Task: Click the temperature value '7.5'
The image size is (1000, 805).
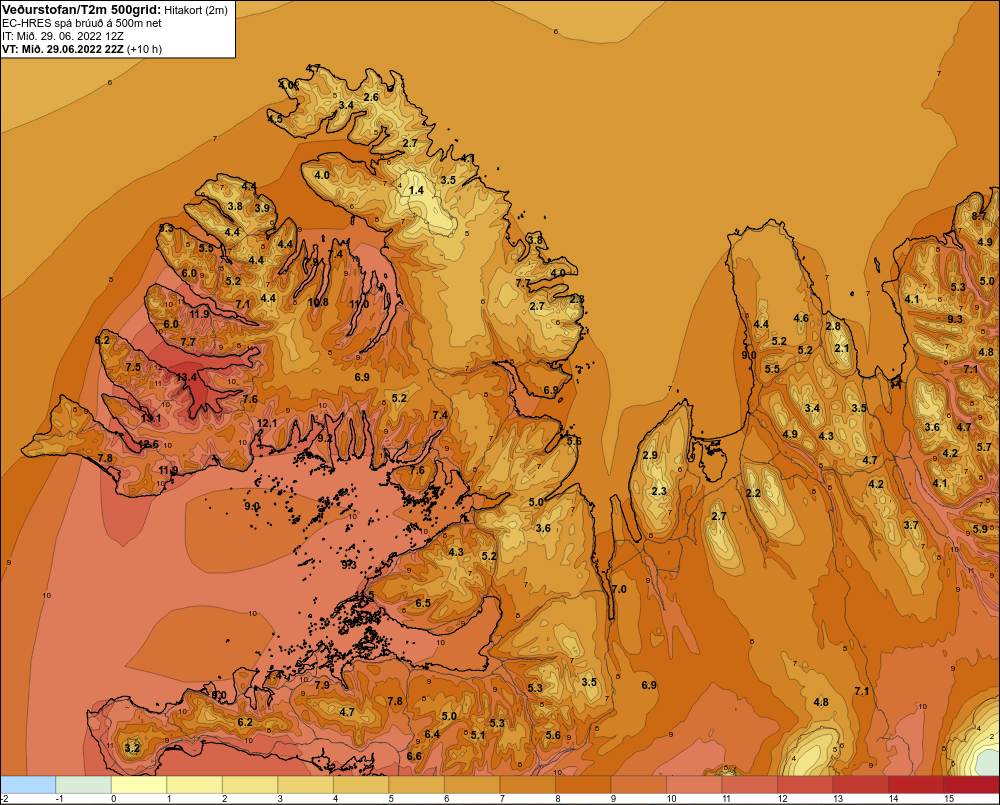Action: pyautogui.click(x=133, y=367)
